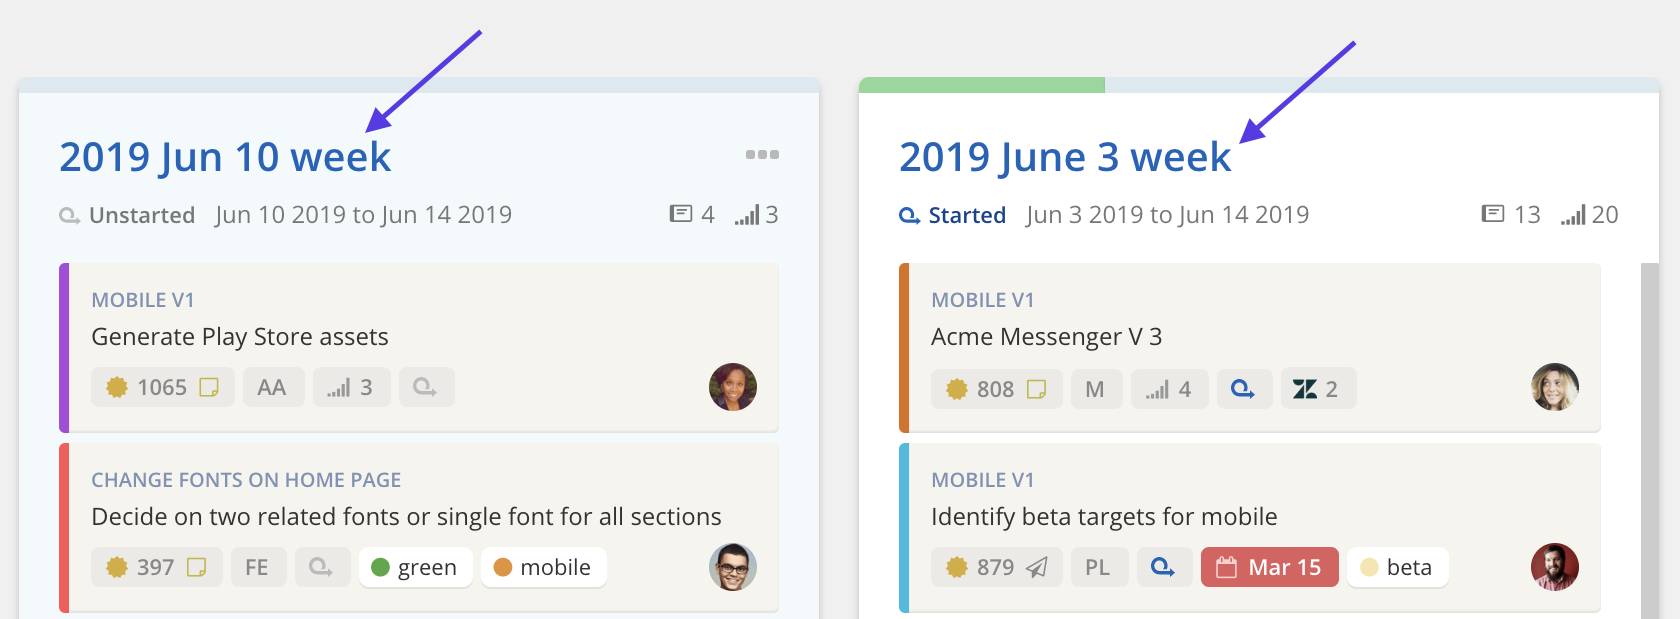Click the workflow state icon on Acme Messenger V 3
The height and width of the screenshot is (619, 1680).
(1245, 389)
